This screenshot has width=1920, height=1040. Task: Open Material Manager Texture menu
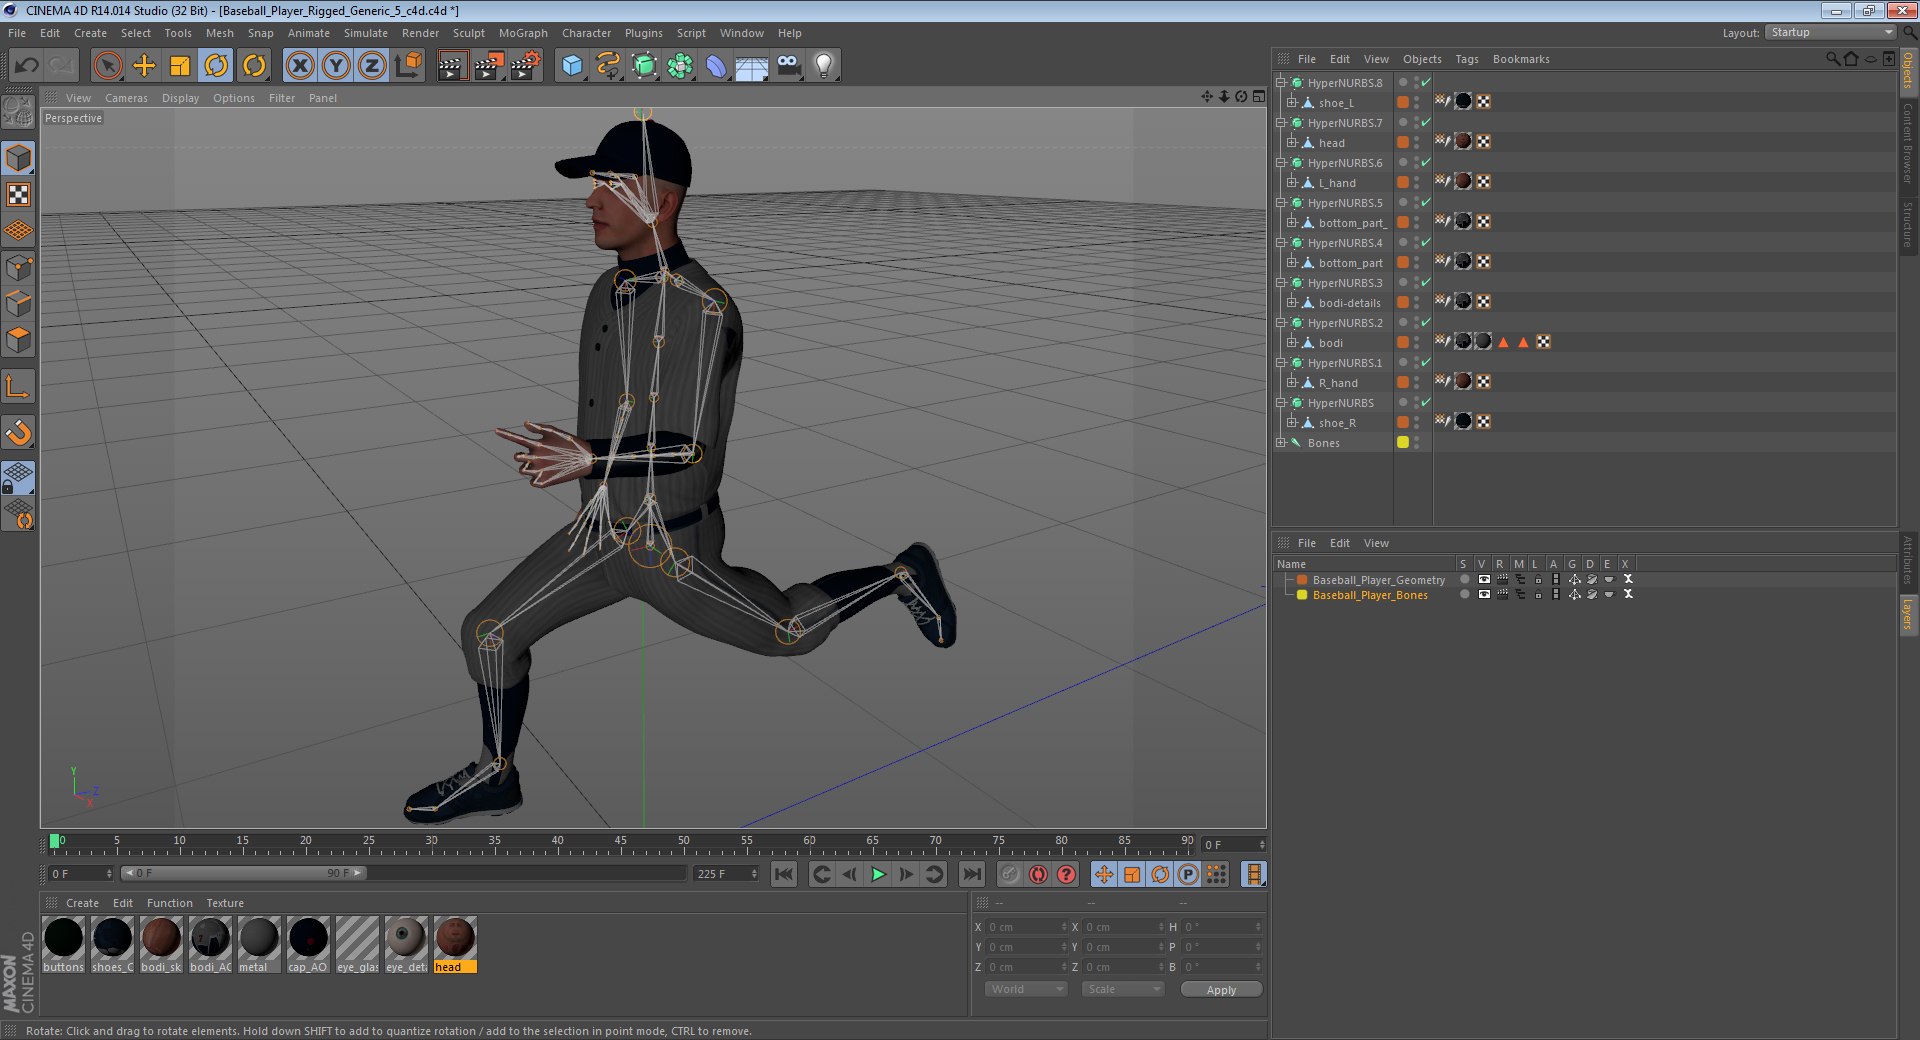click(x=225, y=903)
